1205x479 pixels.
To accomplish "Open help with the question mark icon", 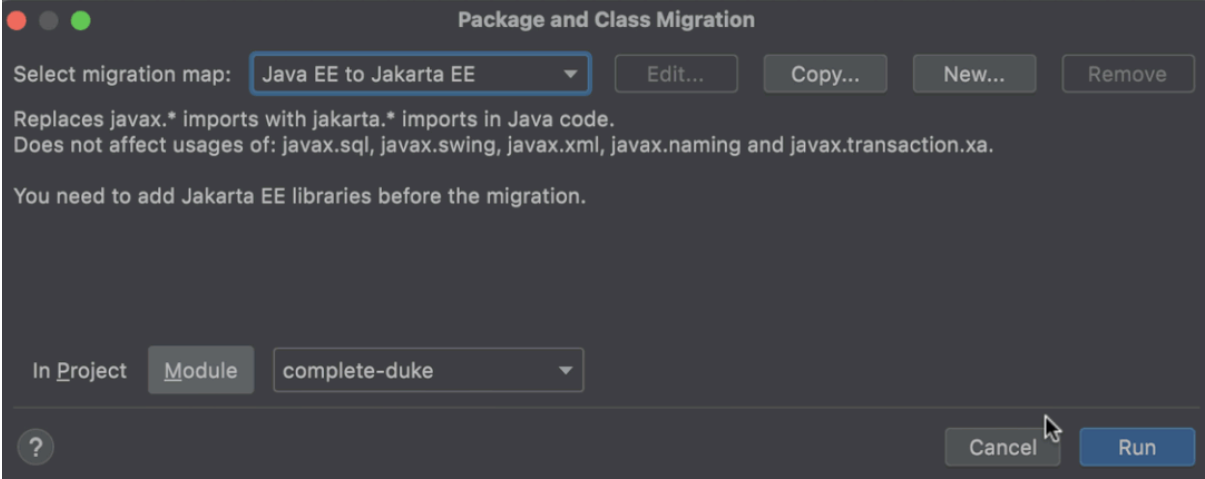I will (35, 447).
